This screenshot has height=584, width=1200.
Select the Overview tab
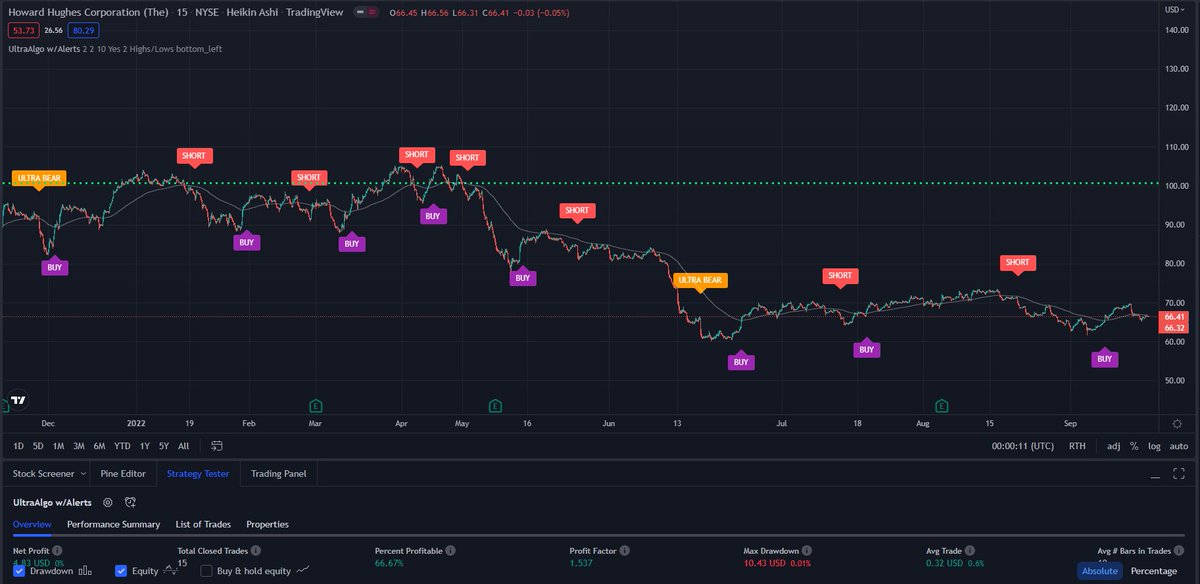click(32, 524)
